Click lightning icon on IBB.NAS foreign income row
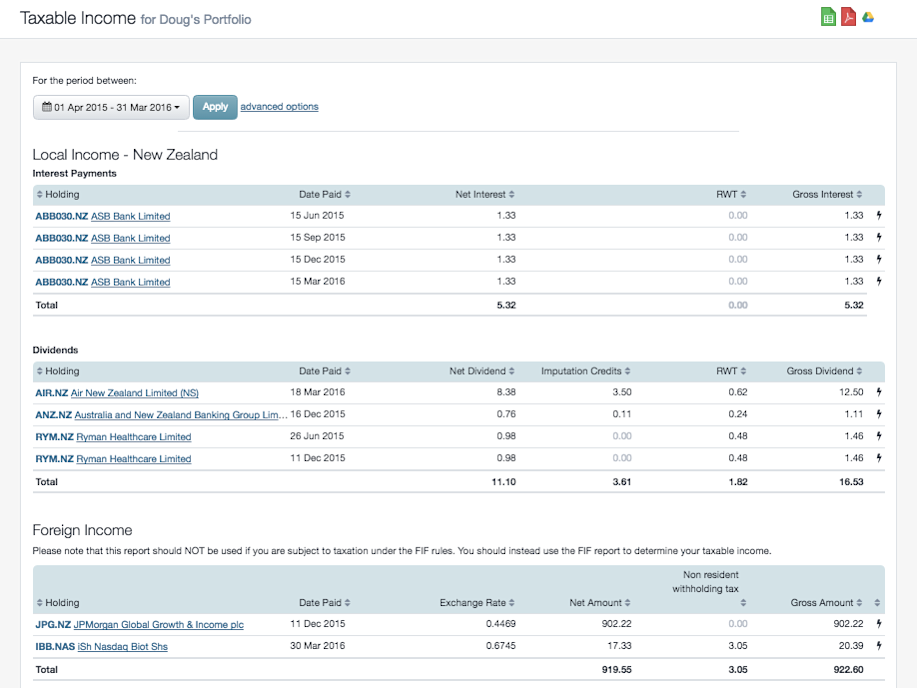Viewport: 917px width, 688px height. 879,646
